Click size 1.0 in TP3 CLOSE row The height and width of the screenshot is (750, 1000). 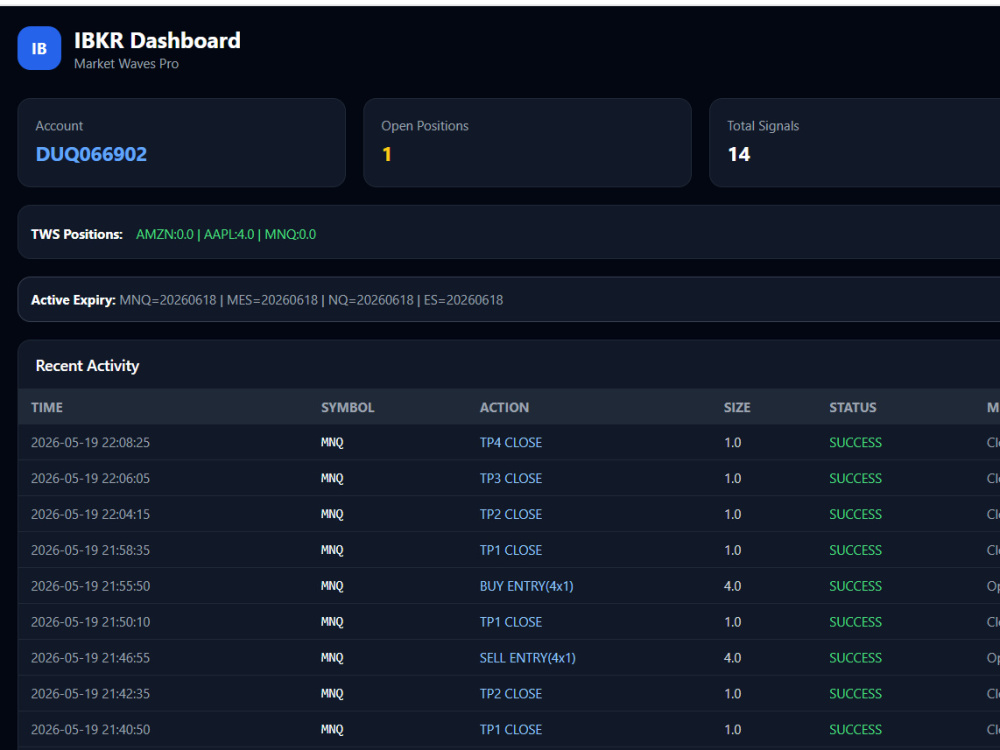point(733,478)
